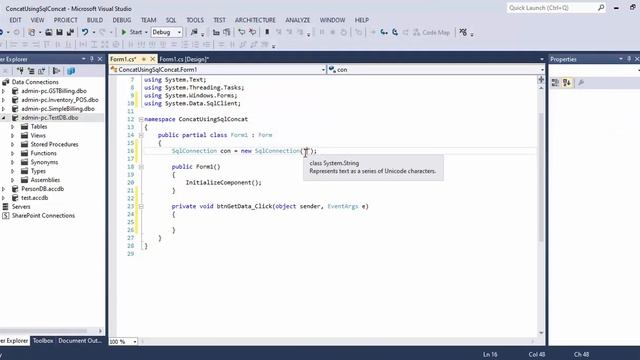Switch to the Toolbox tab
640x360 pixels.
coord(43,341)
